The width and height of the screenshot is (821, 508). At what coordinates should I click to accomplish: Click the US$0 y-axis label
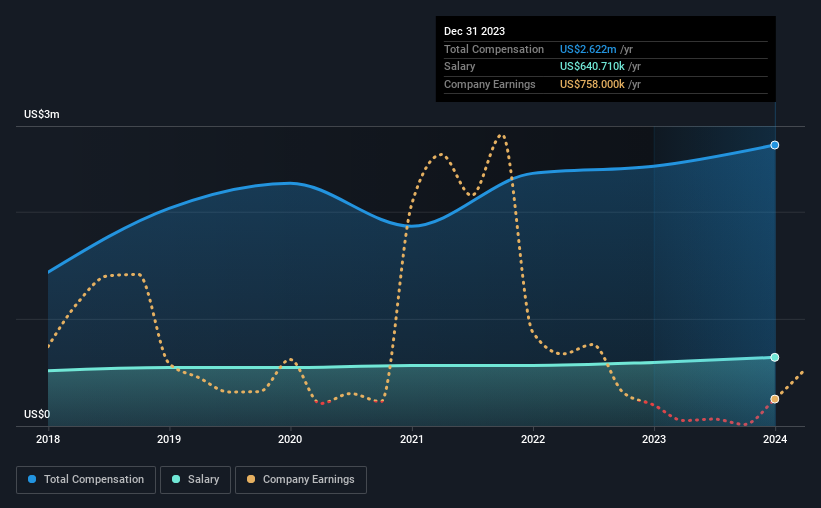(x=37, y=414)
